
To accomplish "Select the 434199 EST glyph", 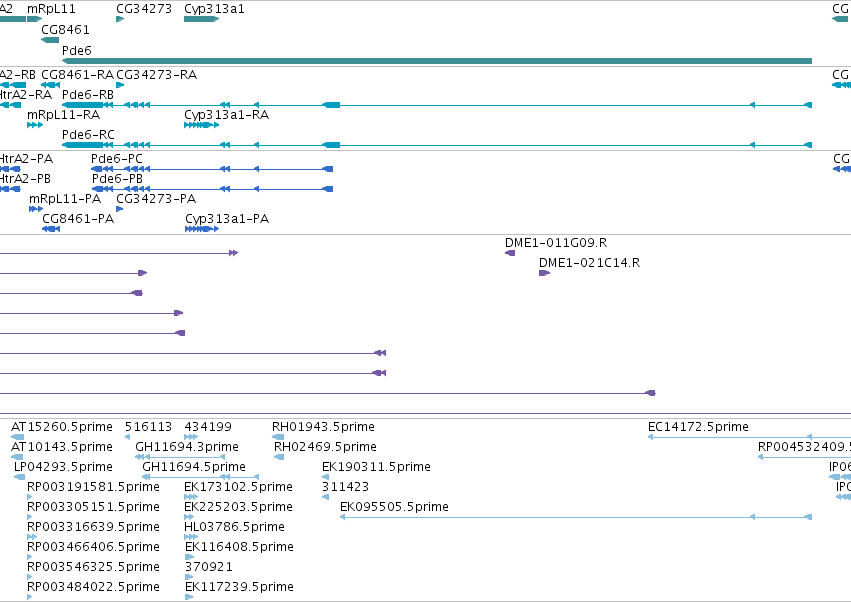I will coord(191,437).
